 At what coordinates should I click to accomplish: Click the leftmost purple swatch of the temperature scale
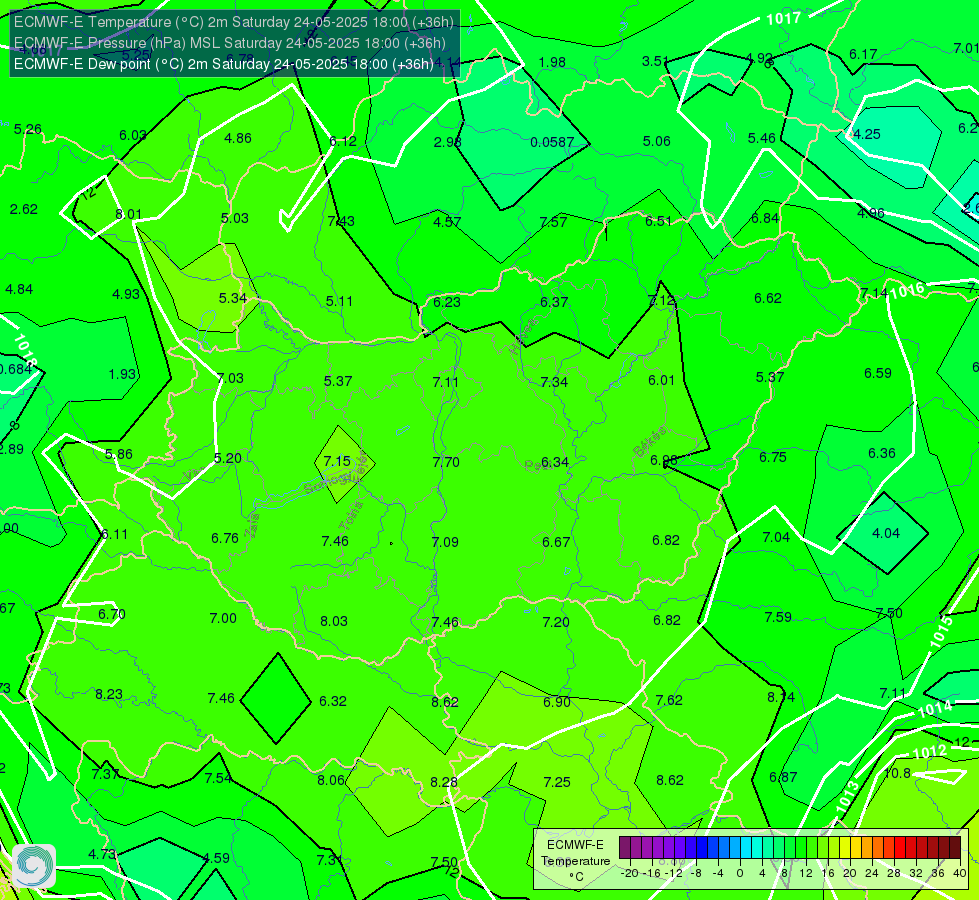coord(625,848)
